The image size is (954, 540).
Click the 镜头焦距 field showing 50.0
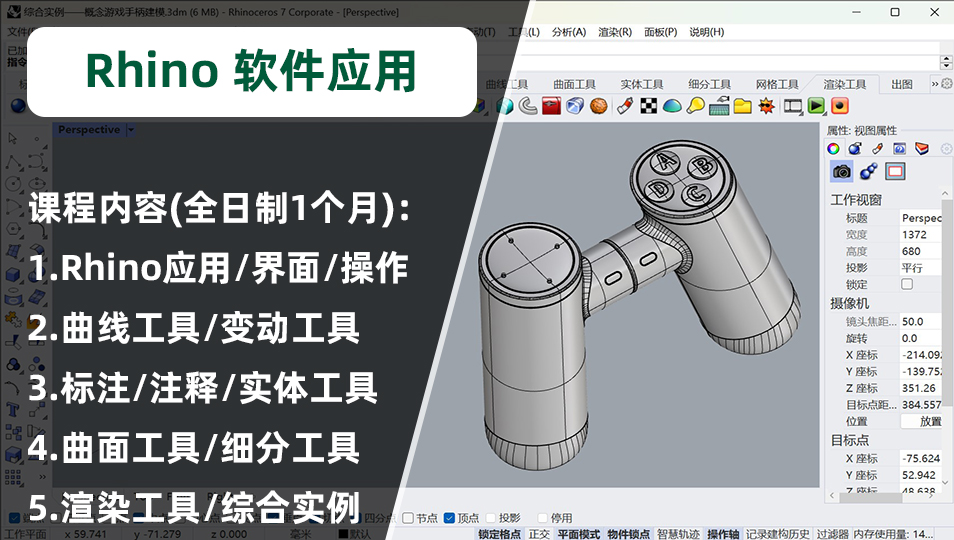click(921, 321)
